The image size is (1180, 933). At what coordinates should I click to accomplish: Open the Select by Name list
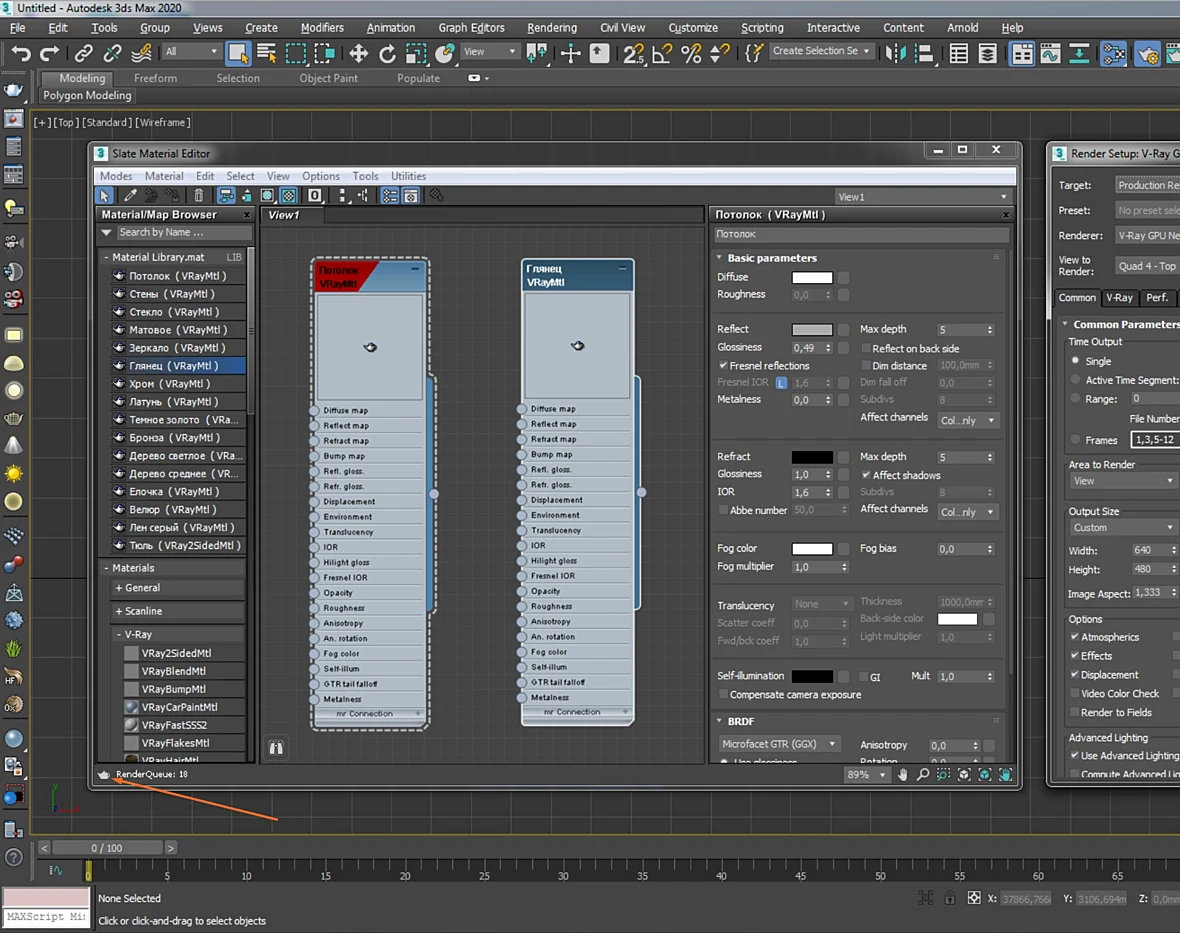tap(267, 53)
